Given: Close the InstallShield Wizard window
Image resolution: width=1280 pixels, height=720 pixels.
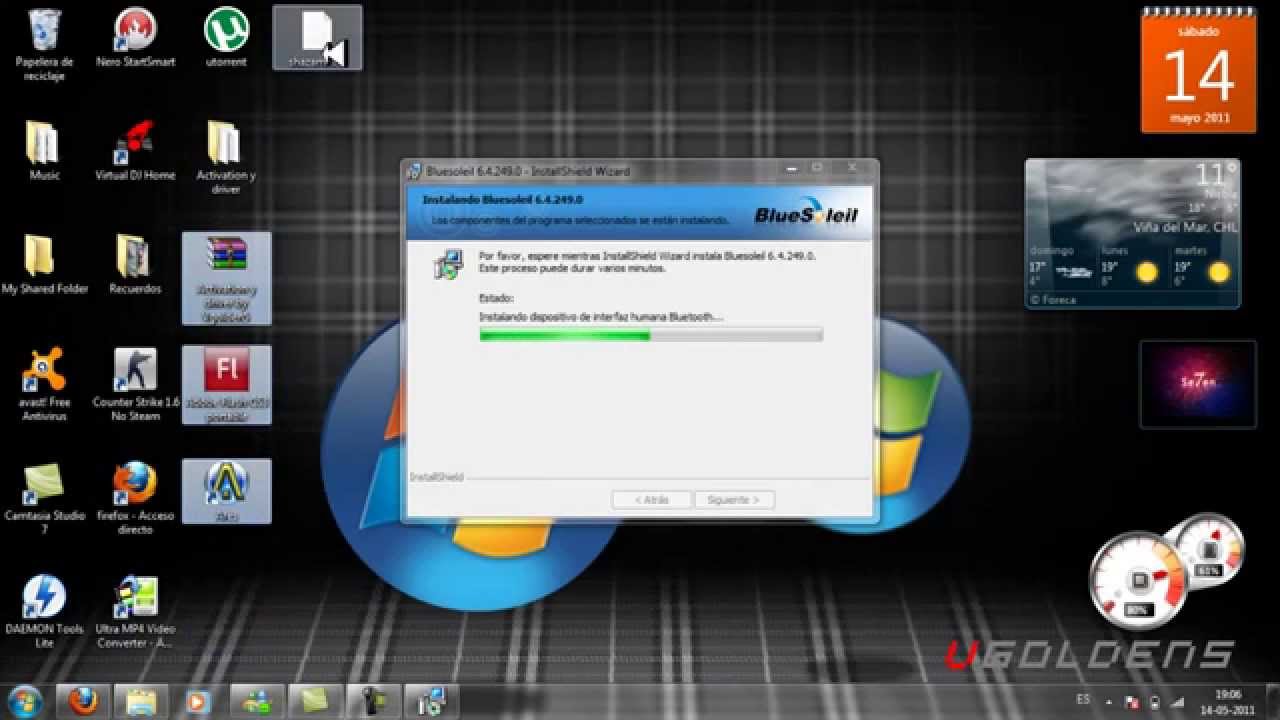Looking at the screenshot, I should pos(850,168).
